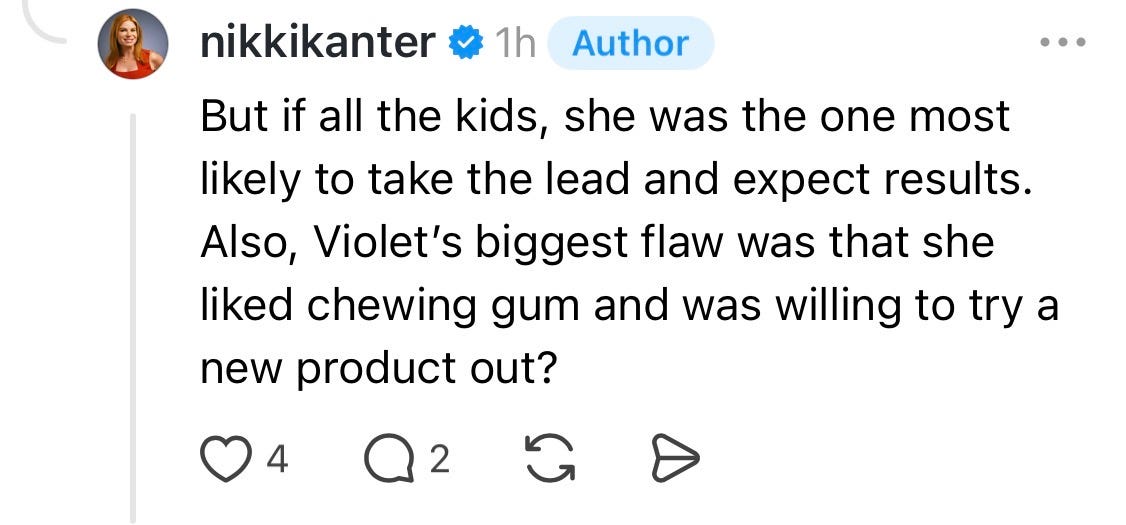Open replies with the speech bubble icon
Screen dimensions: 1126x525
390,460
